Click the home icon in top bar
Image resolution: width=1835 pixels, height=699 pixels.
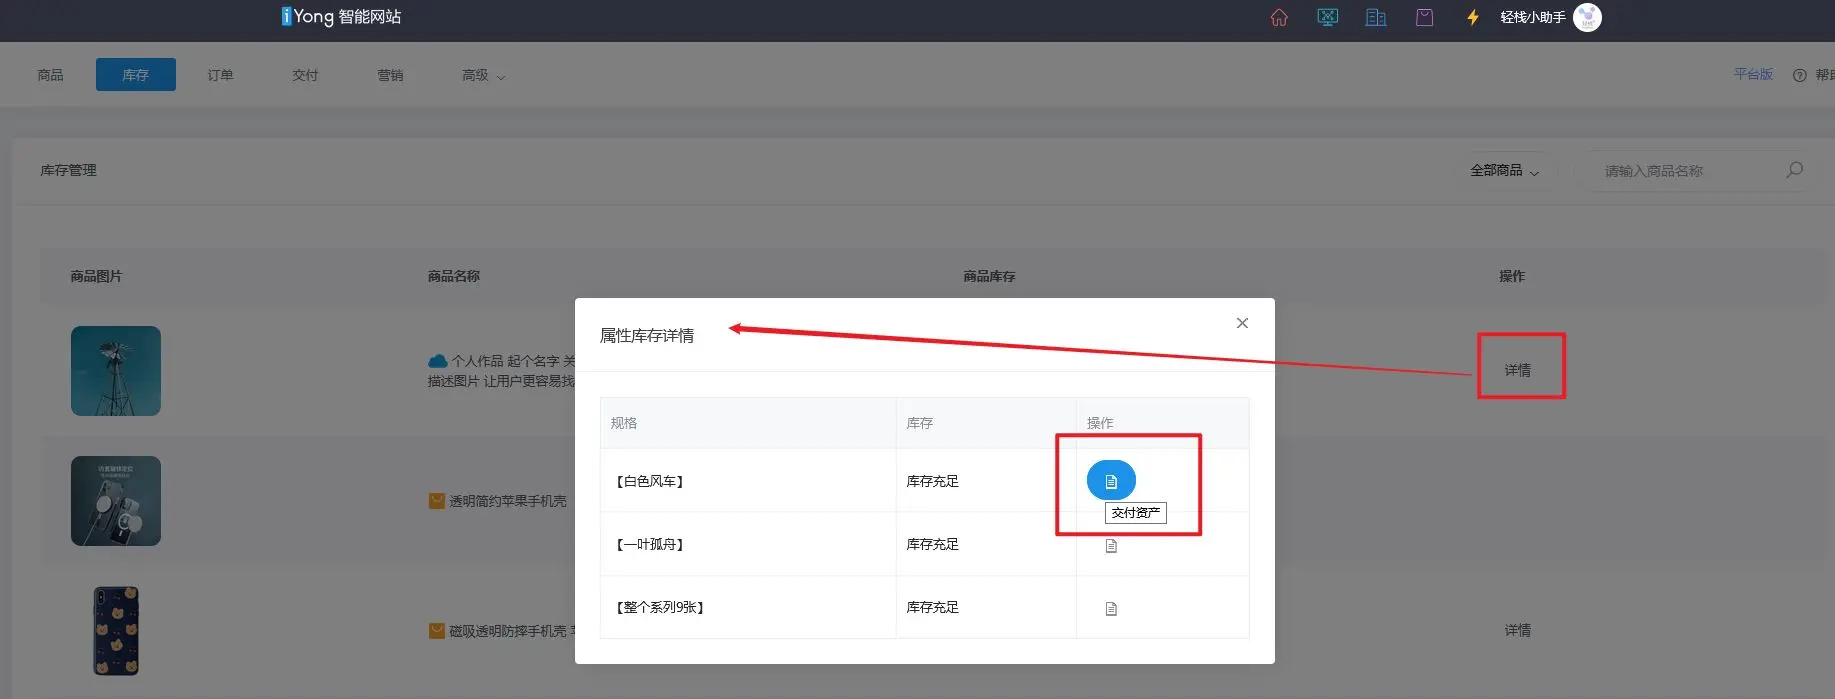(1278, 18)
